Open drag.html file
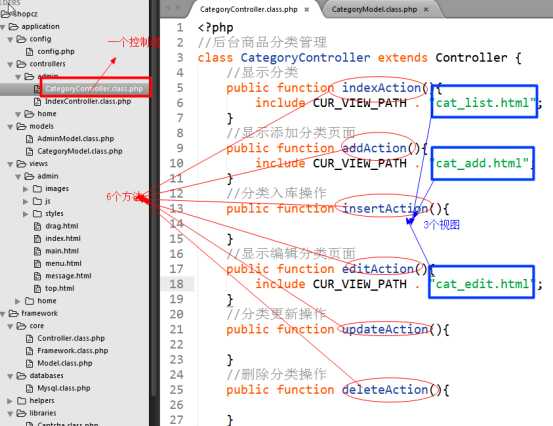553x426 pixels. click(62, 226)
